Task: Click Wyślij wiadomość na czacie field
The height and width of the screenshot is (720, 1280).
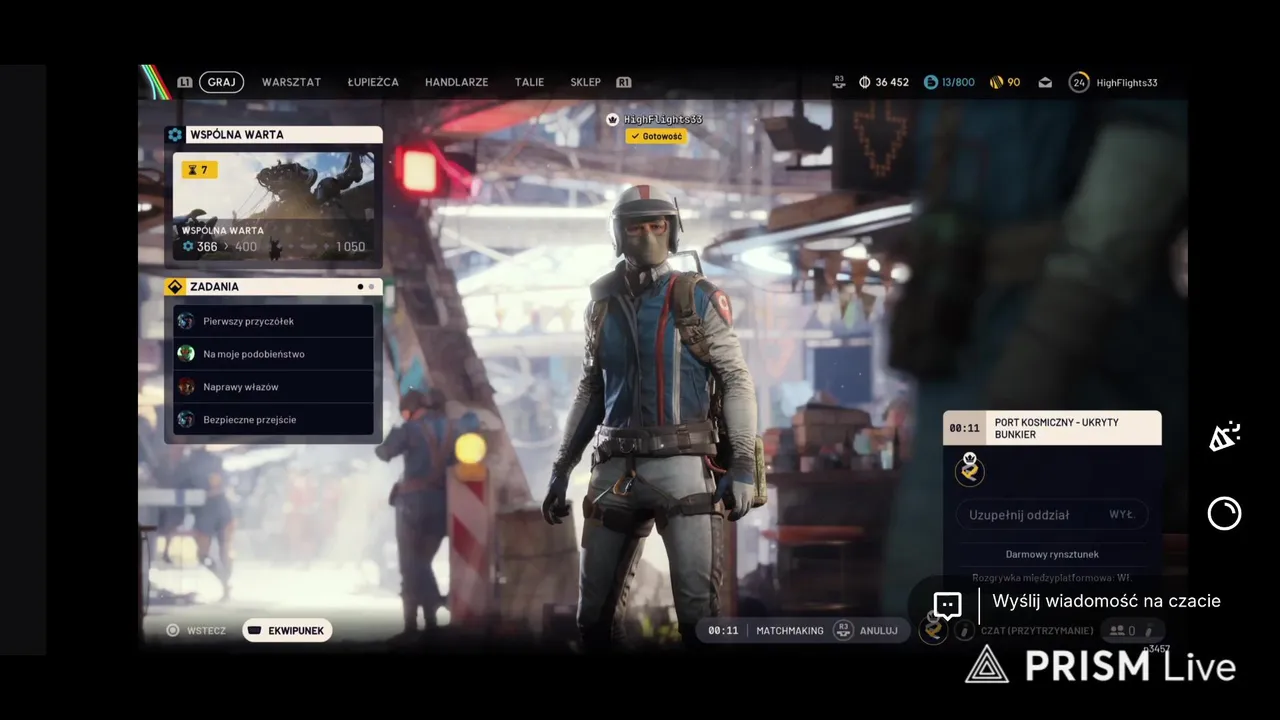Action: (x=1106, y=601)
